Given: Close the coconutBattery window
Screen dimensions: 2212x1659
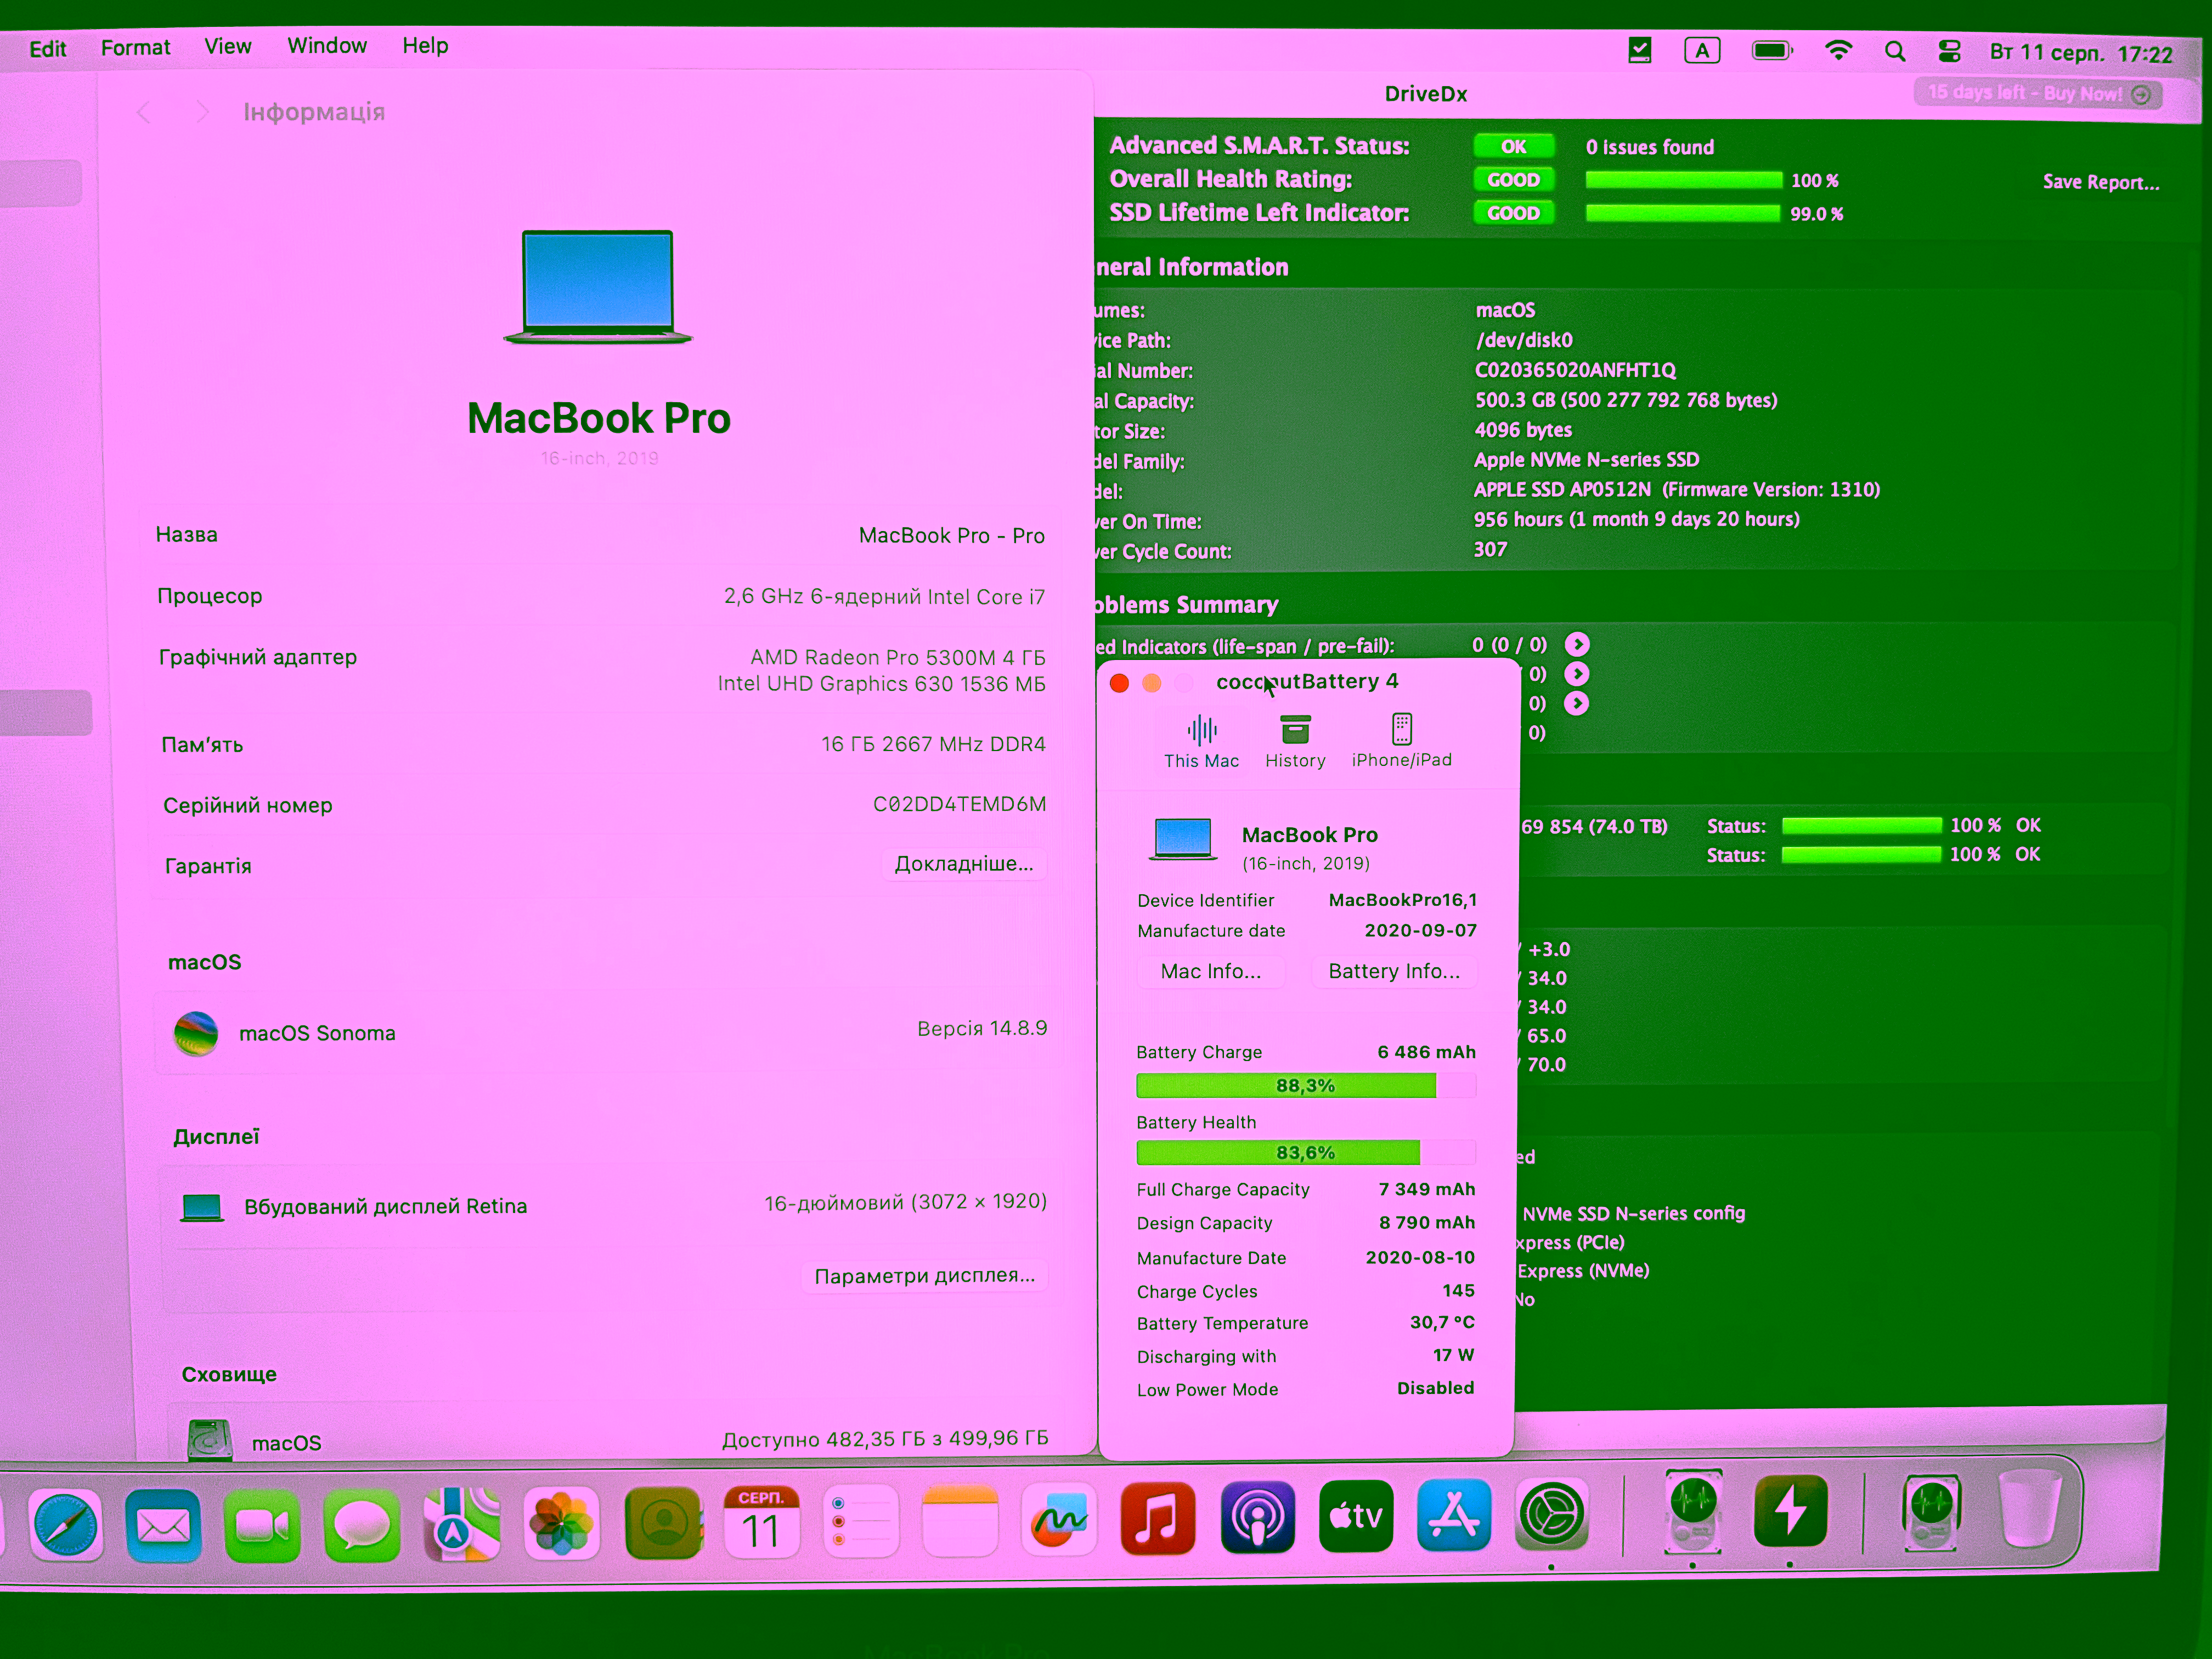Looking at the screenshot, I should 1120,683.
